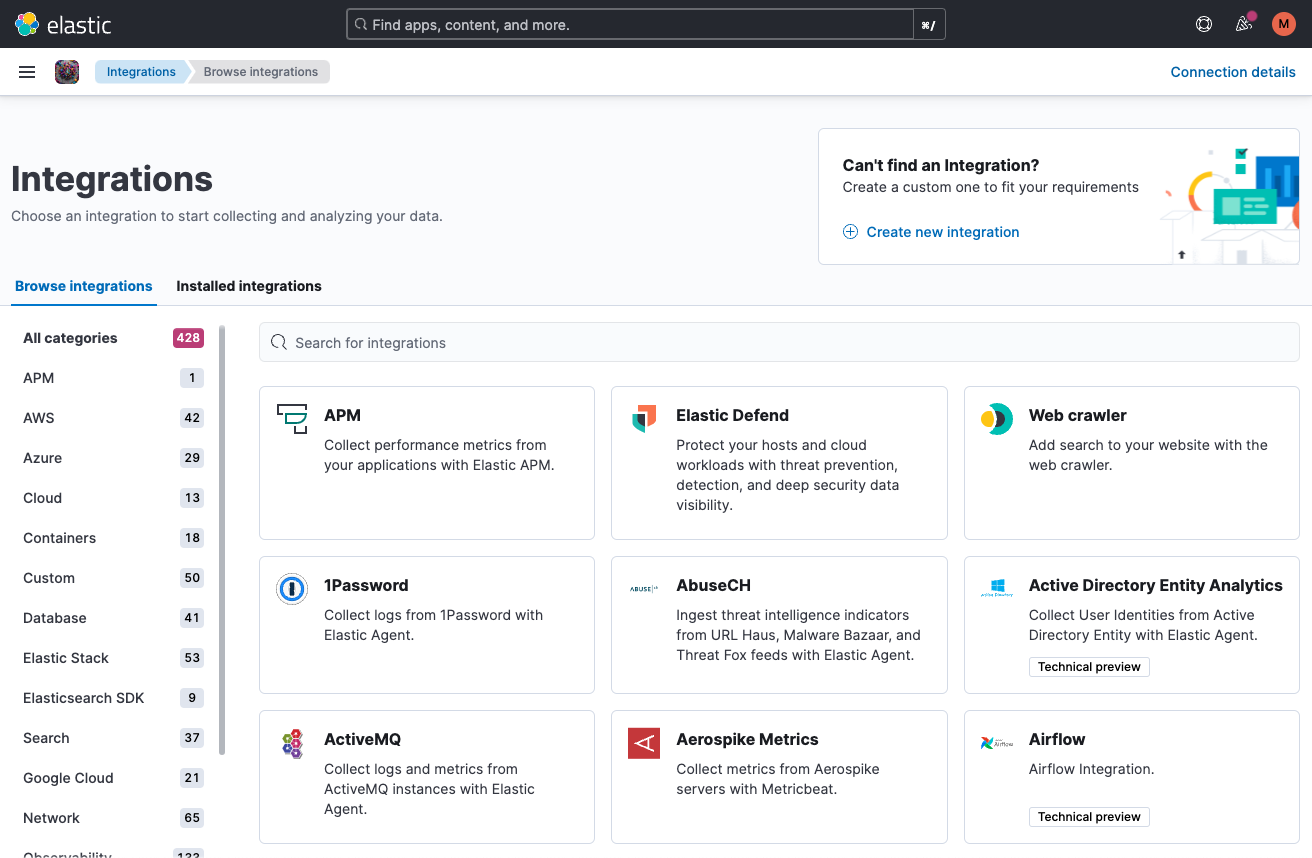Click Create new integration link

[943, 232]
